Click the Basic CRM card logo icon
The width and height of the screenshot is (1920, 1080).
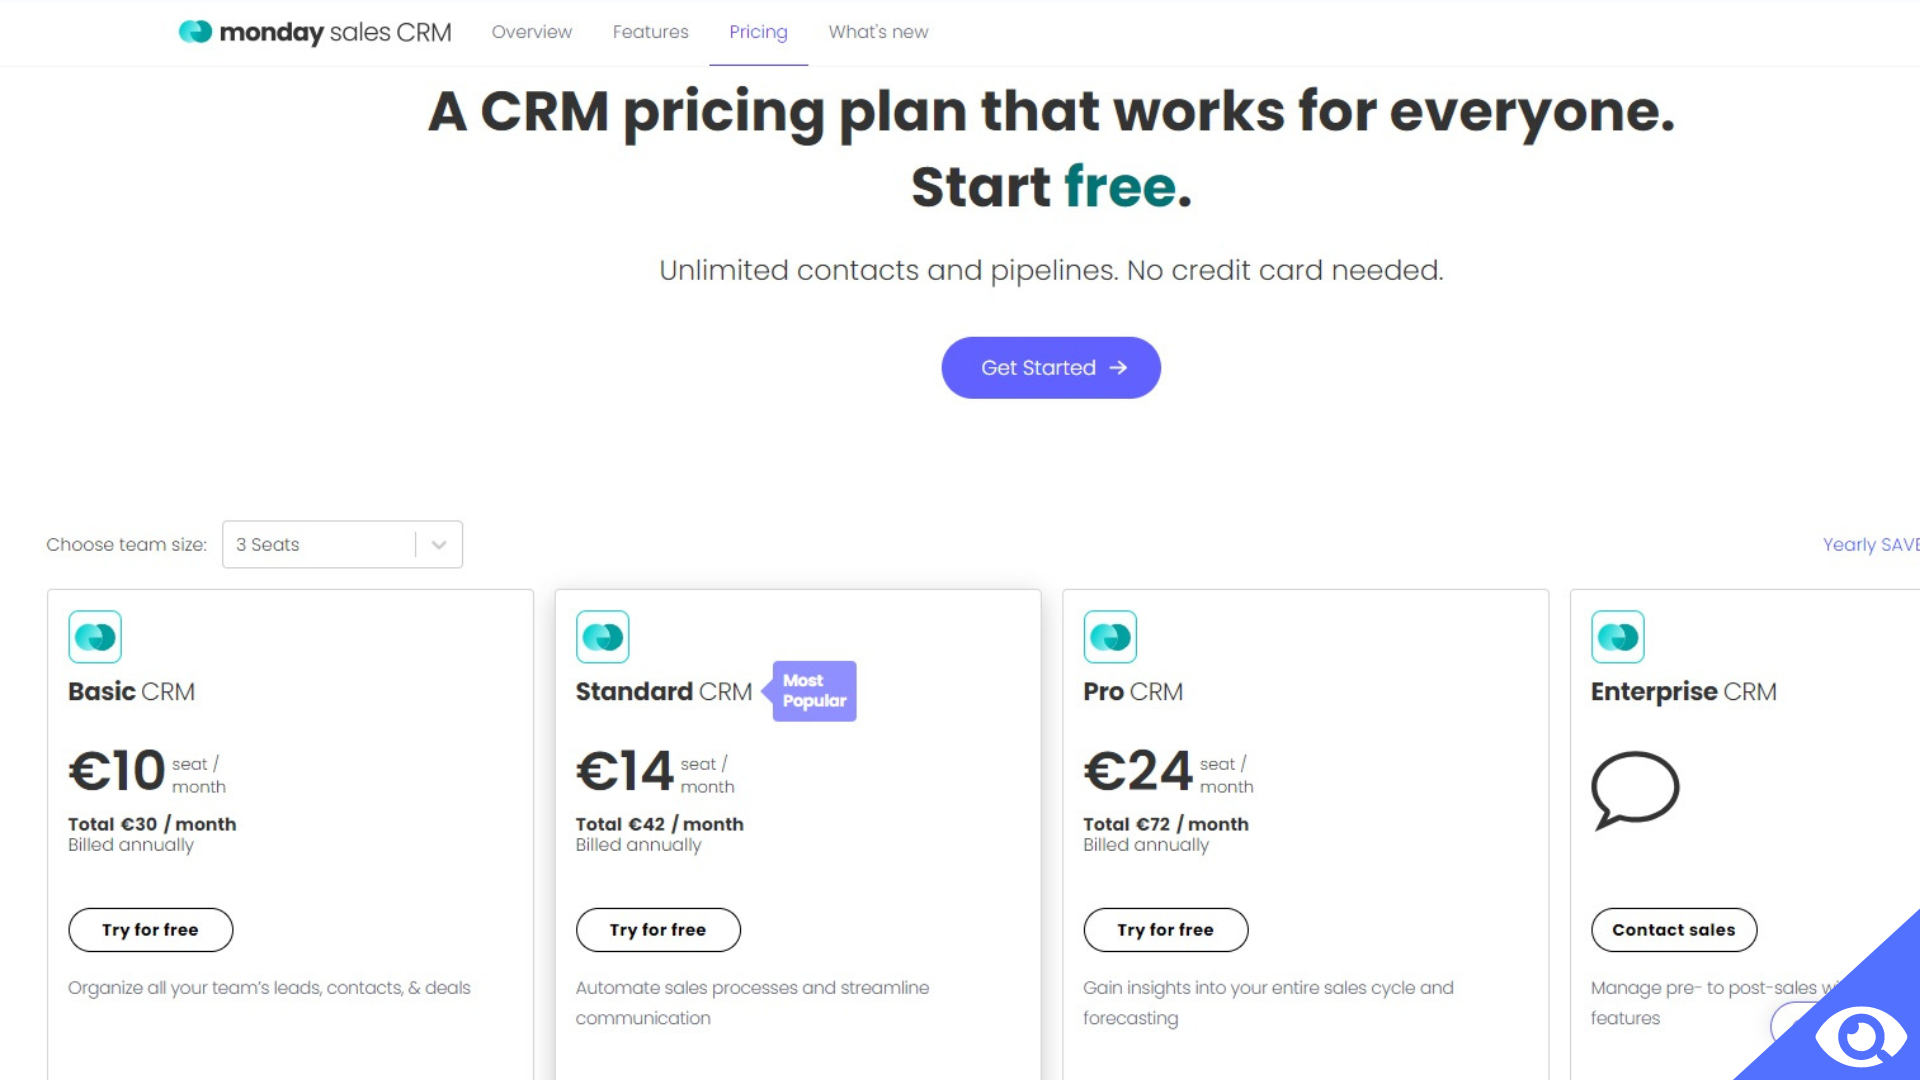(x=95, y=636)
